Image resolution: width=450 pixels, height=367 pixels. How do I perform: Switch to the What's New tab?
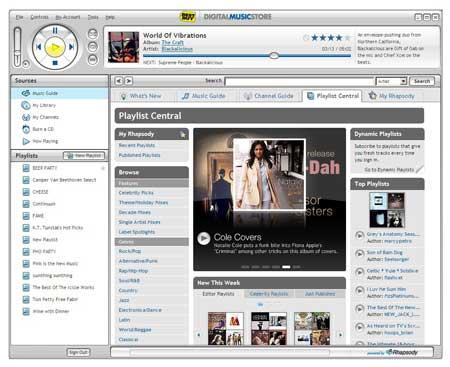pos(141,96)
